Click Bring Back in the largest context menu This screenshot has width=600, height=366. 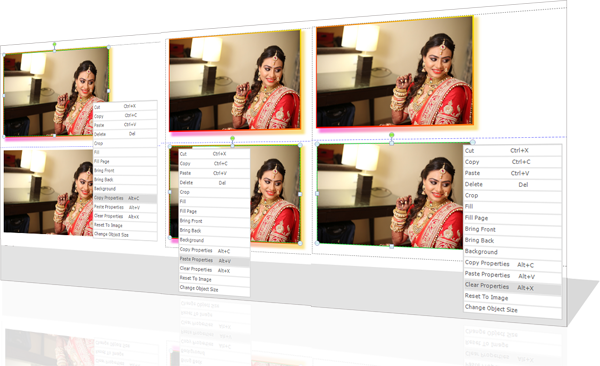pyautogui.click(x=512, y=241)
